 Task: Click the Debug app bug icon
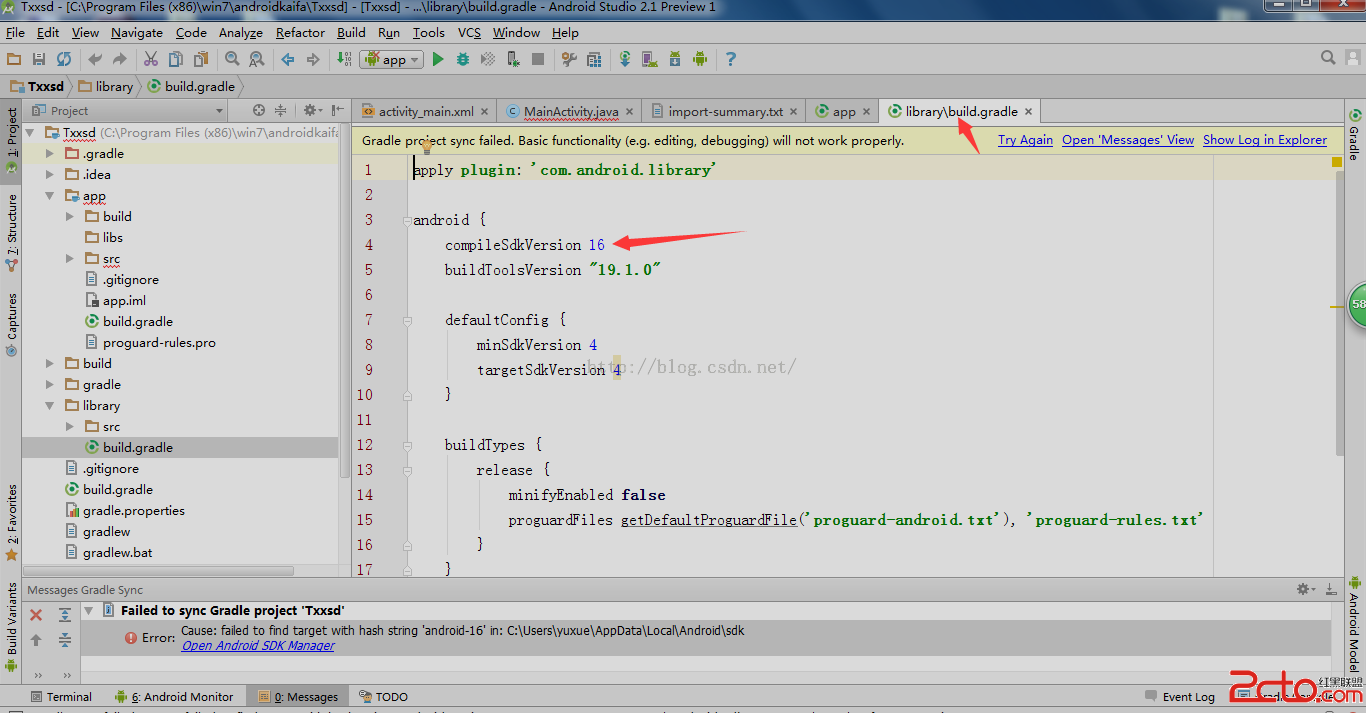click(x=462, y=60)
